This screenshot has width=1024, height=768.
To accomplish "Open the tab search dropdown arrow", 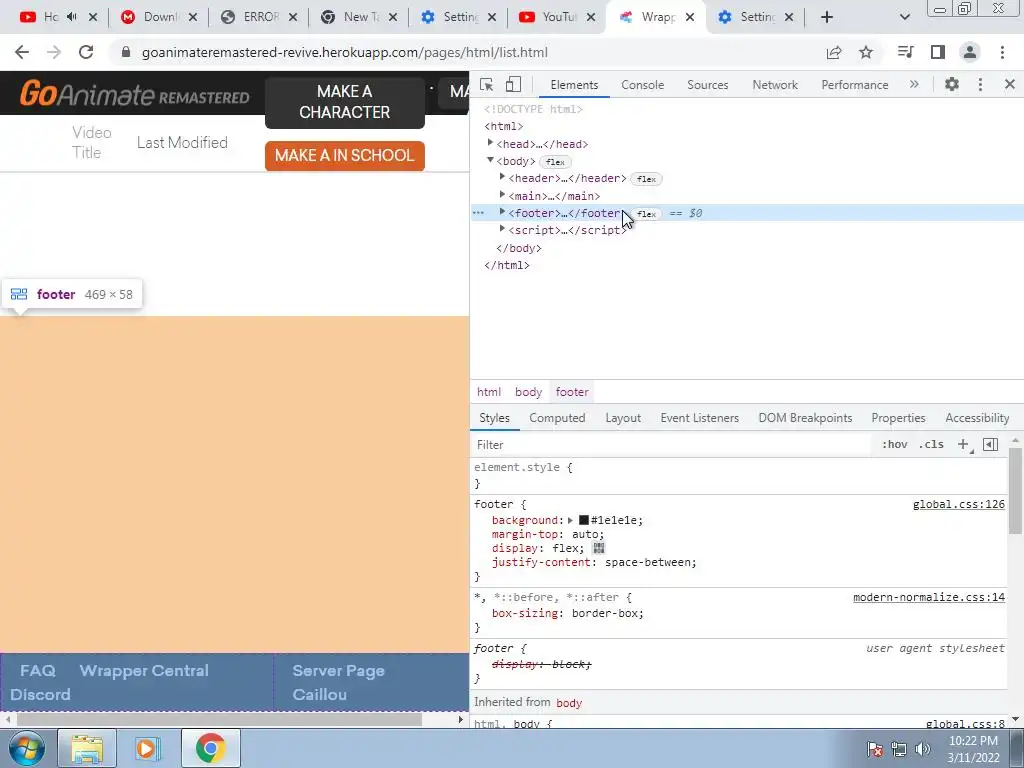I will pos(904,18).
